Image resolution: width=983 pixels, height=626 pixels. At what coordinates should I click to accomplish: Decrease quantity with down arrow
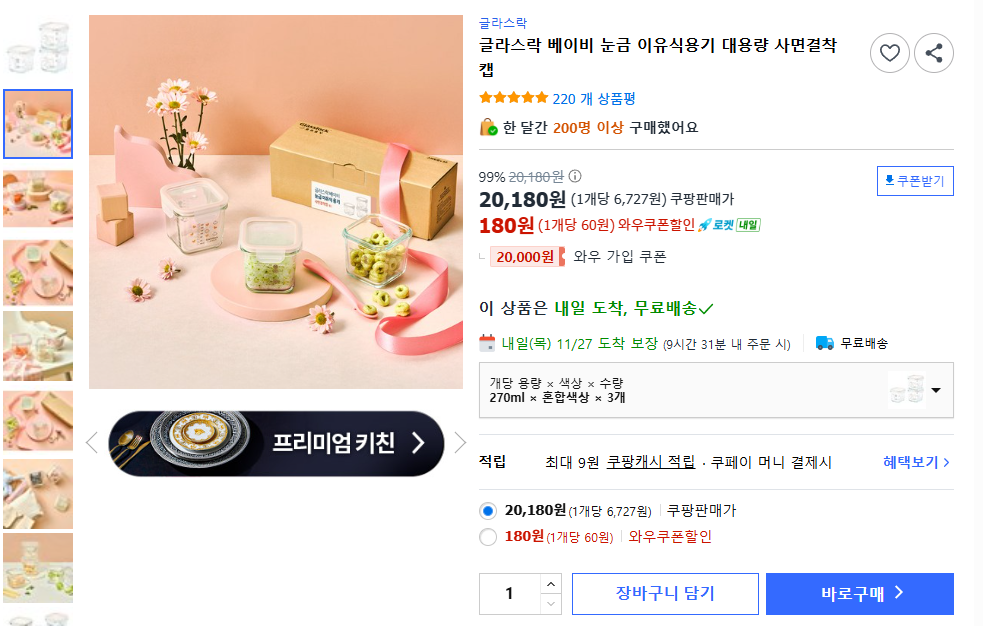tap(551, 603)
